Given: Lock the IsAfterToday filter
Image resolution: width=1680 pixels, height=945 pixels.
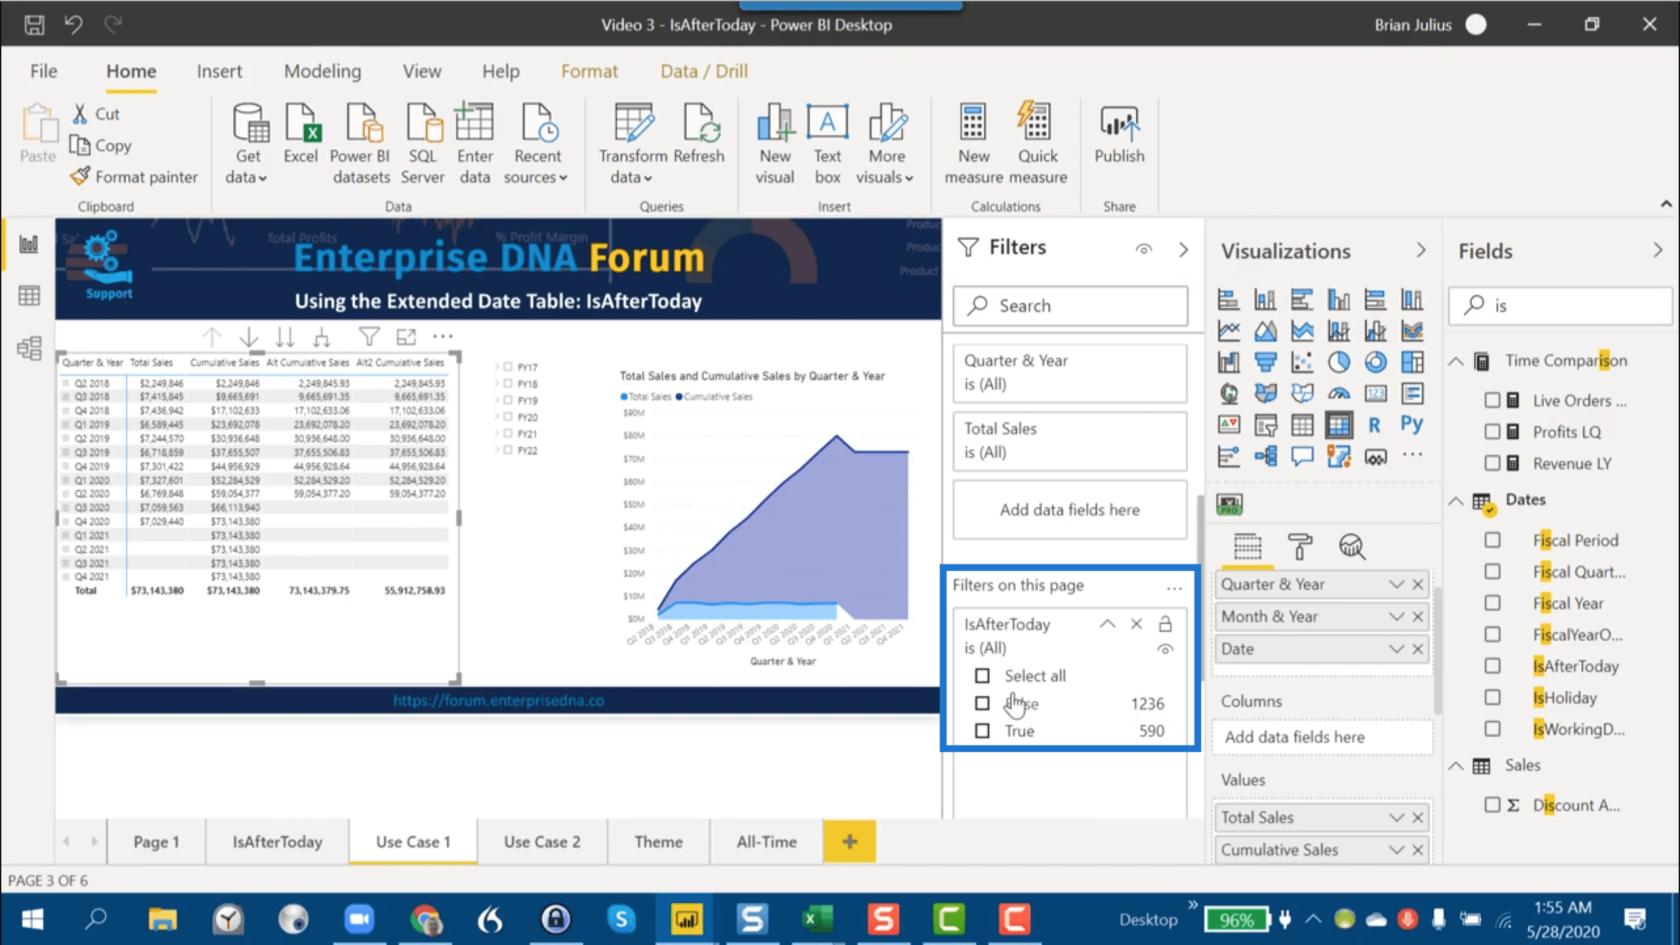Looking at the screenshot, I should pyautogui.click(x=1165, y=624).
